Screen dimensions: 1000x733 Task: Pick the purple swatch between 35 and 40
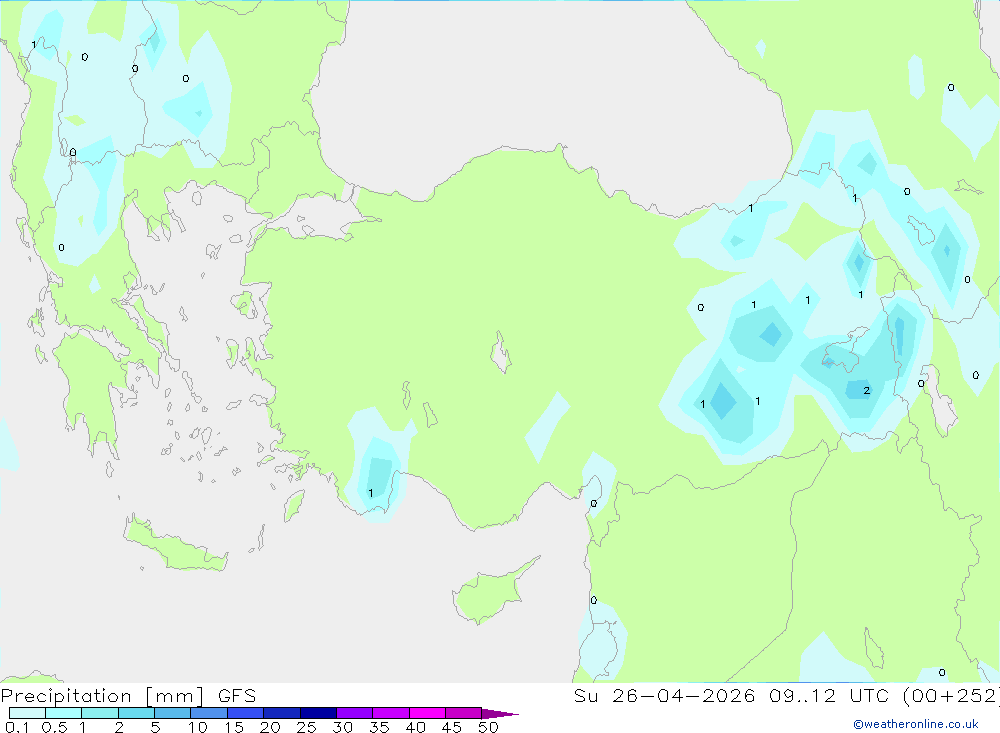[391, 713]
